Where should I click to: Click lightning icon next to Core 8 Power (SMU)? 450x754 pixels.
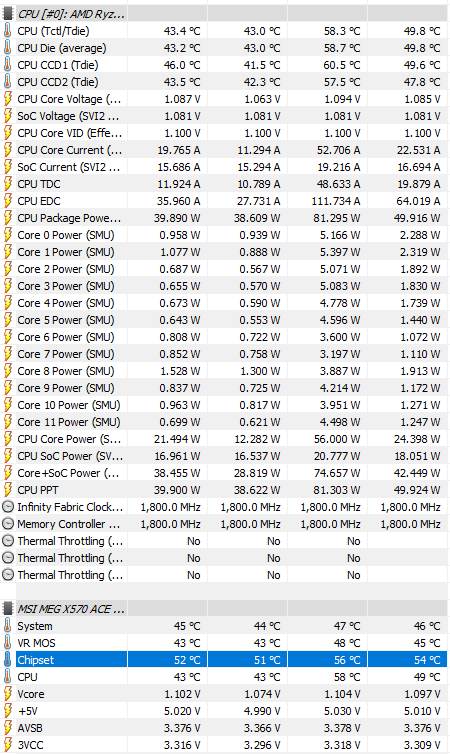tap(7, 371)
